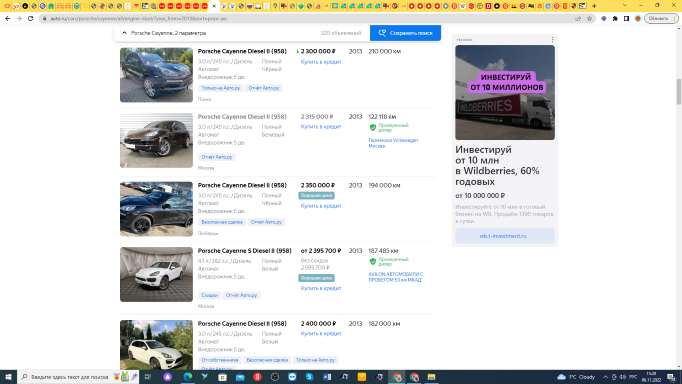Click buy on credit for Cayenne S Diesel
Image resolution: width=682 pixels, height=384 pixels.
321,288
